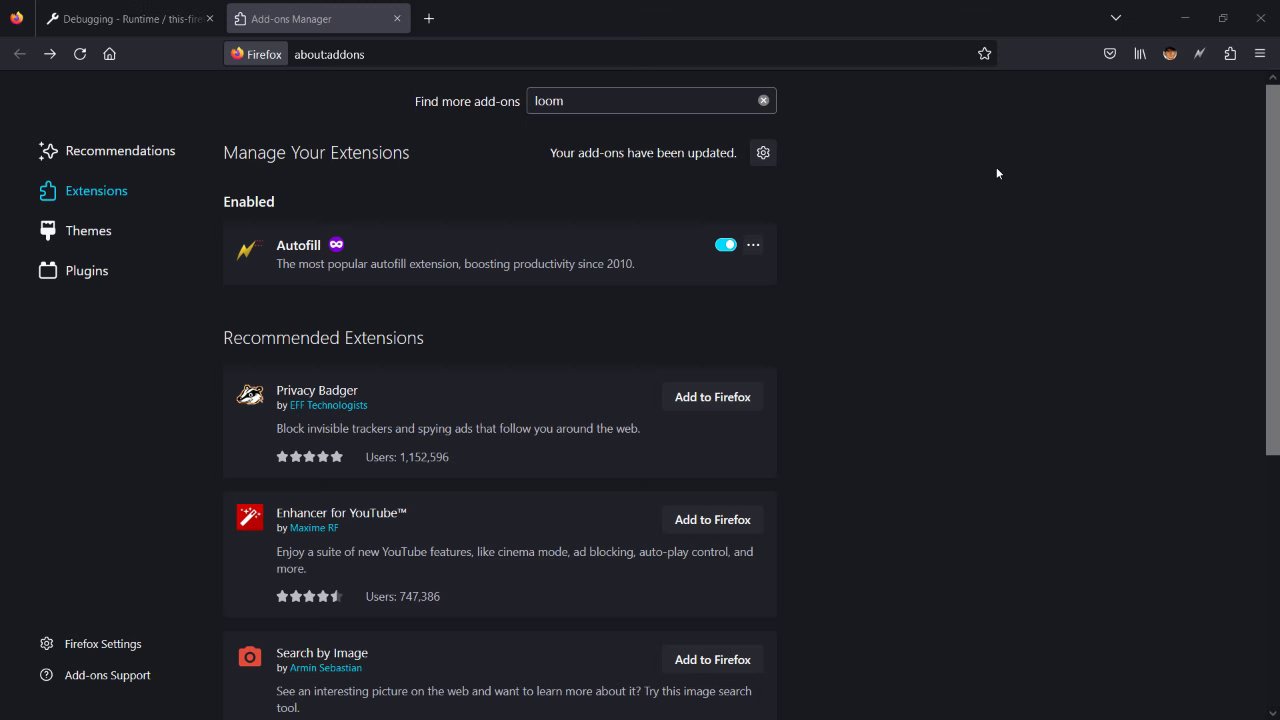The height and width of the screenshot is (720, 1280).
Task: Open the hamburger application menu
Action: tap(1260, 54)
